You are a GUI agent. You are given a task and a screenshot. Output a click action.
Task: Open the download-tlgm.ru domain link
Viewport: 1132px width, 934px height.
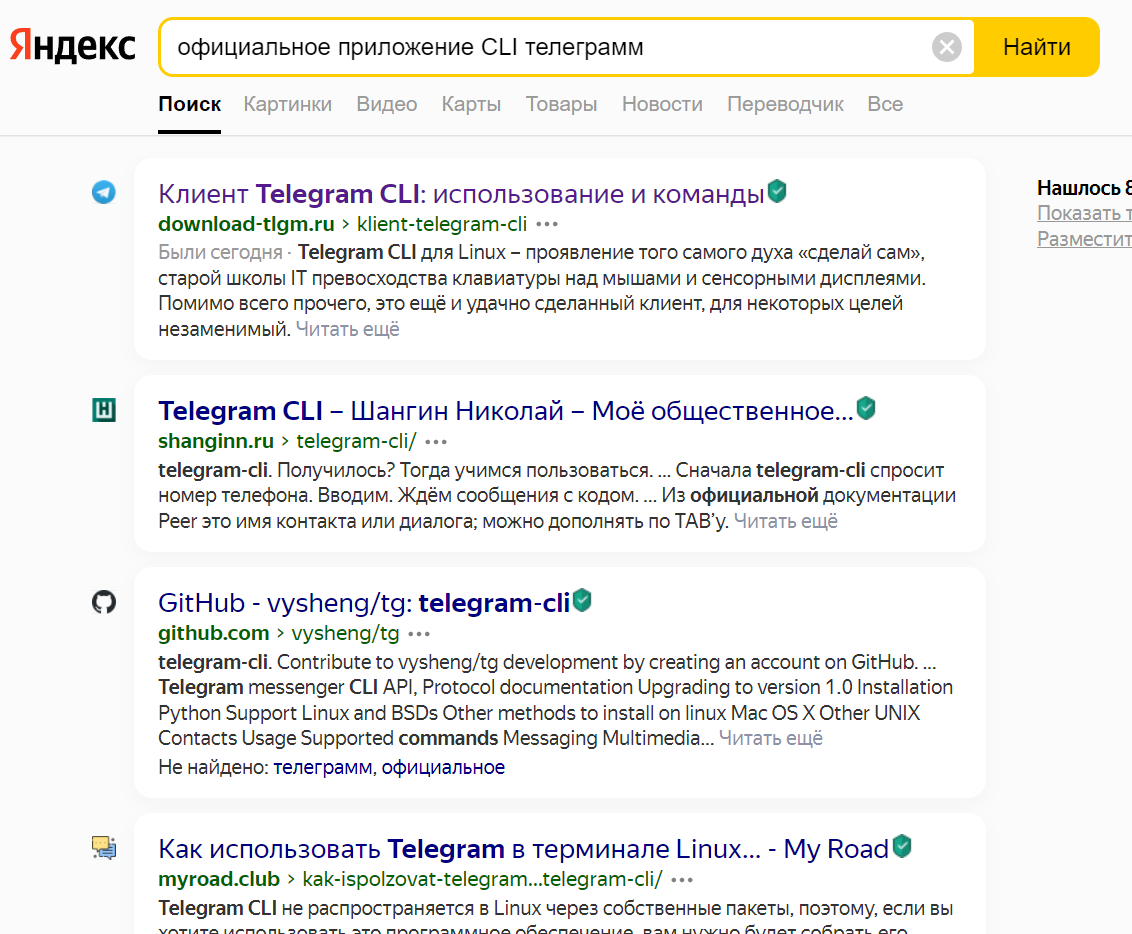246,224
